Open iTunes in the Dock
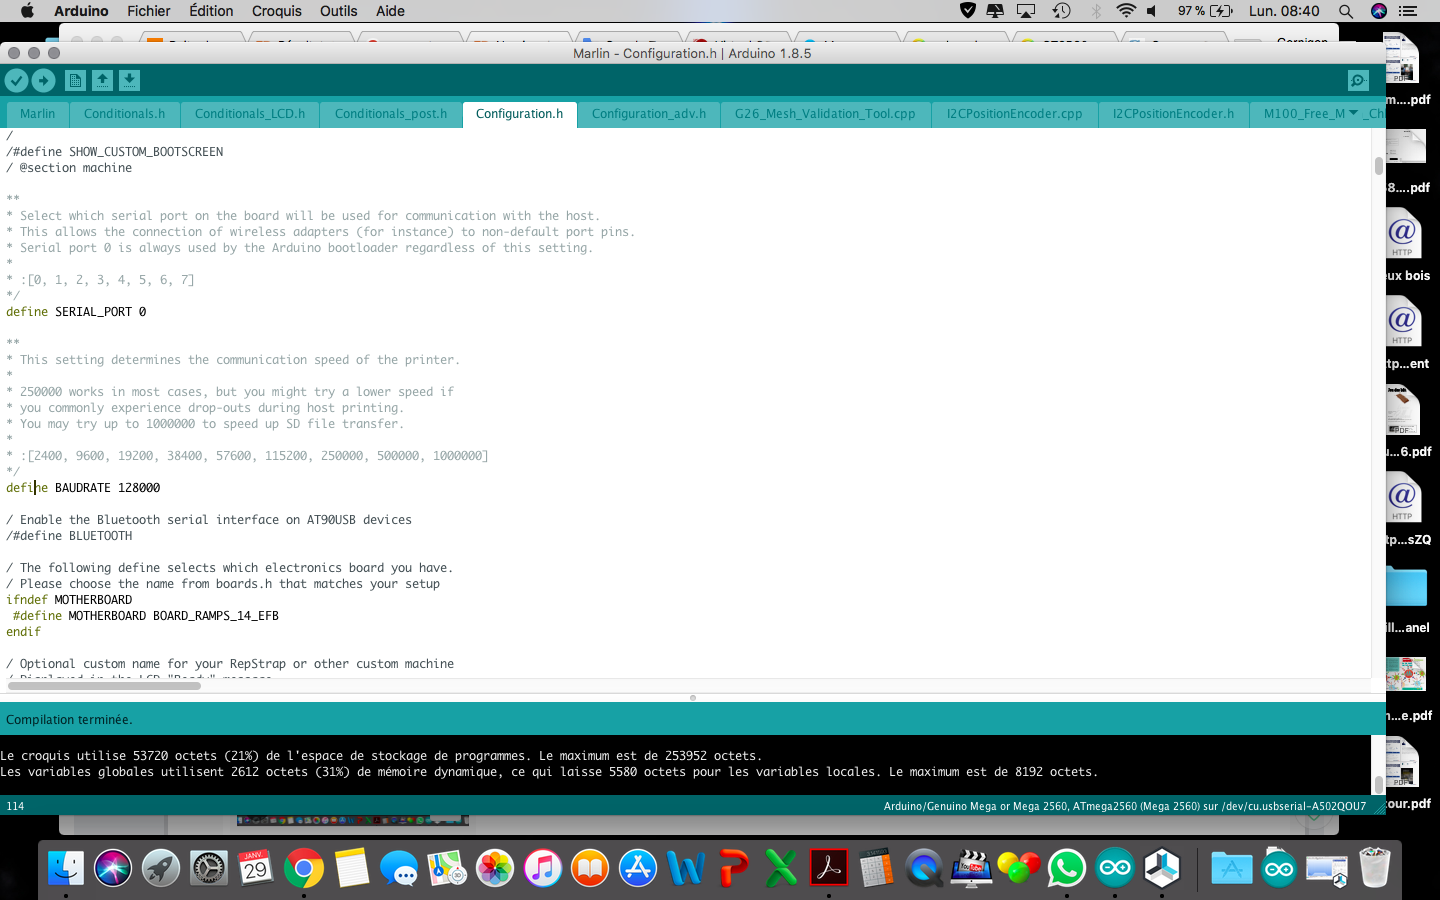This screenshot has height=900, width=1440. click(x=542, y=868)
